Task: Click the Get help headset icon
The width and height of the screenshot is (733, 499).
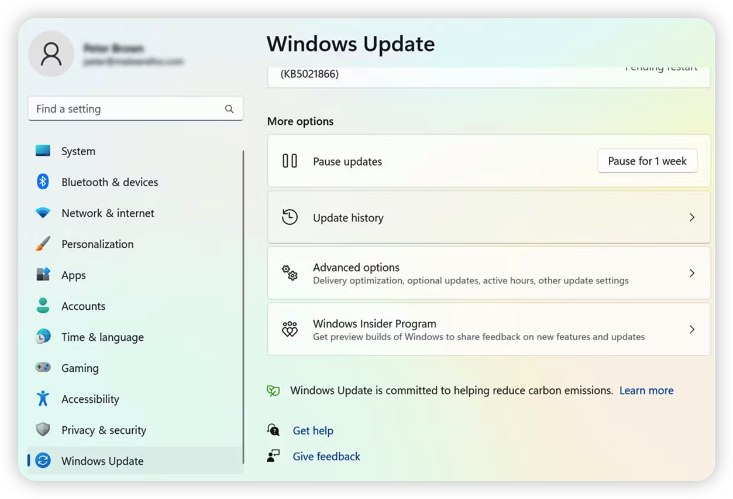Action: point(273,430)
